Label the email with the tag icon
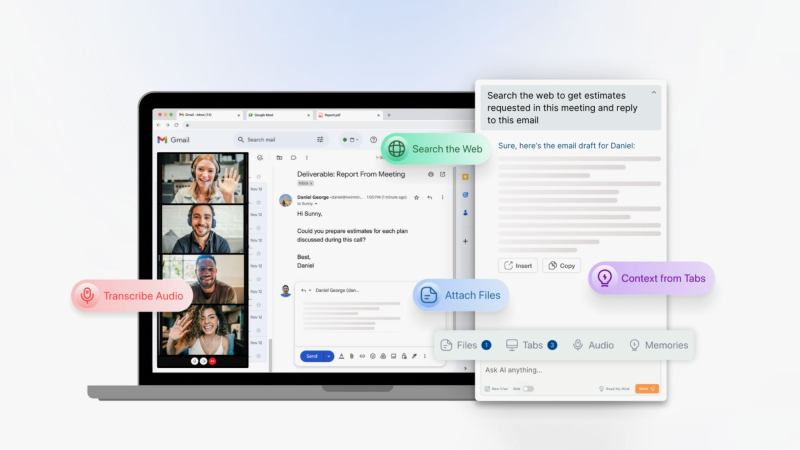800x450 pixels. tap(293, 158)
